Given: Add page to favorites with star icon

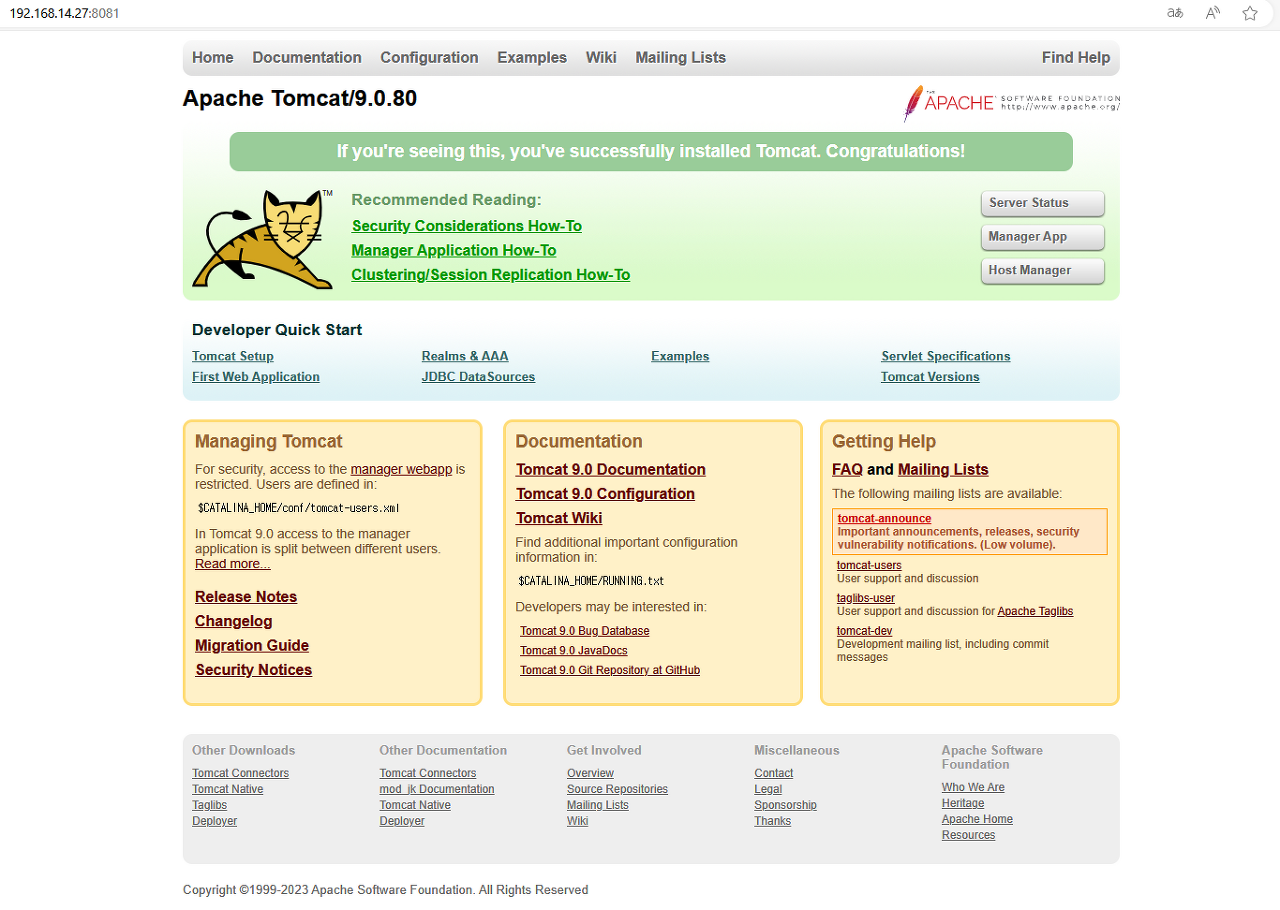Looking at the screenshot, I should [x=1250, y=13].
